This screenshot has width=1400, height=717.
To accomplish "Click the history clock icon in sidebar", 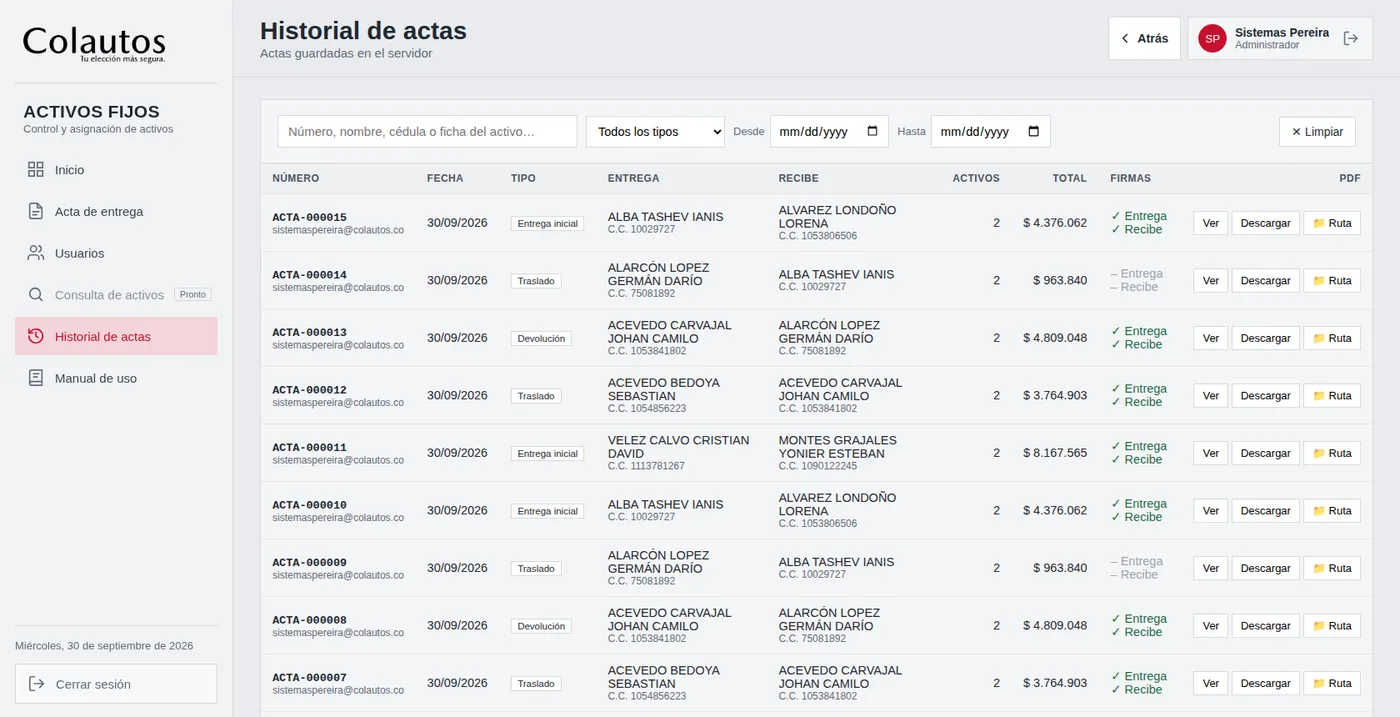I will click(36, 336).
